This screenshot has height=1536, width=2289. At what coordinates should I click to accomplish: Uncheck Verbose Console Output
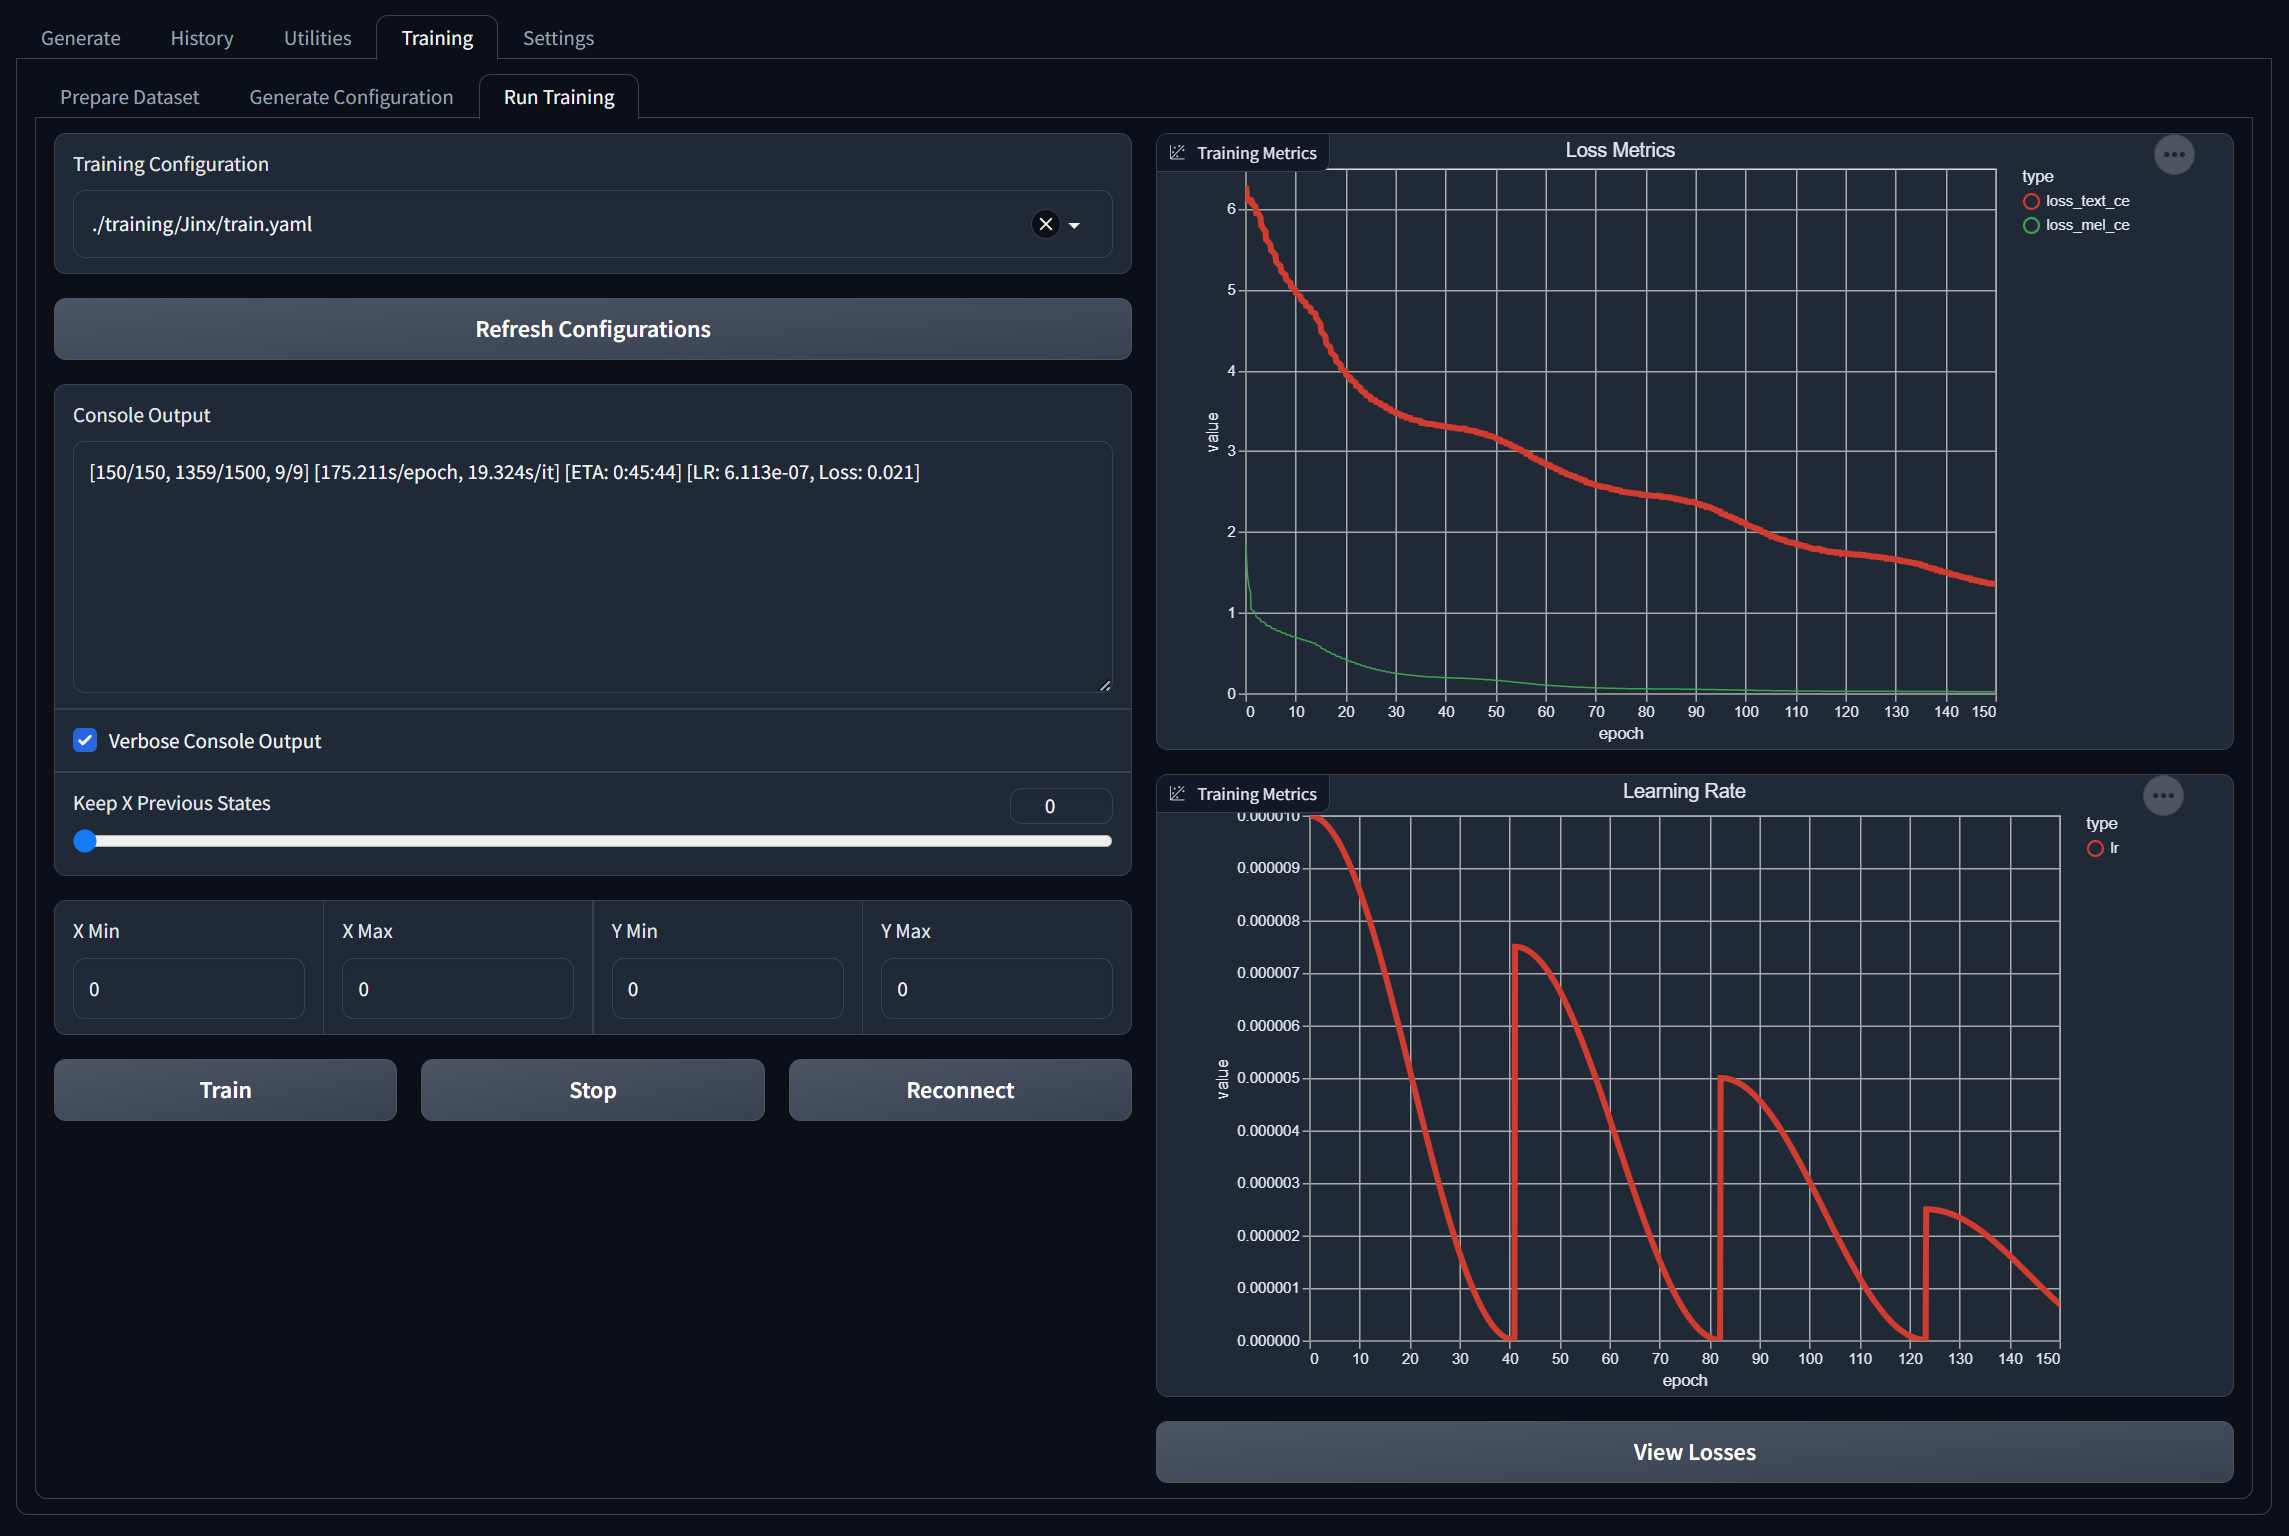(85, 741)
